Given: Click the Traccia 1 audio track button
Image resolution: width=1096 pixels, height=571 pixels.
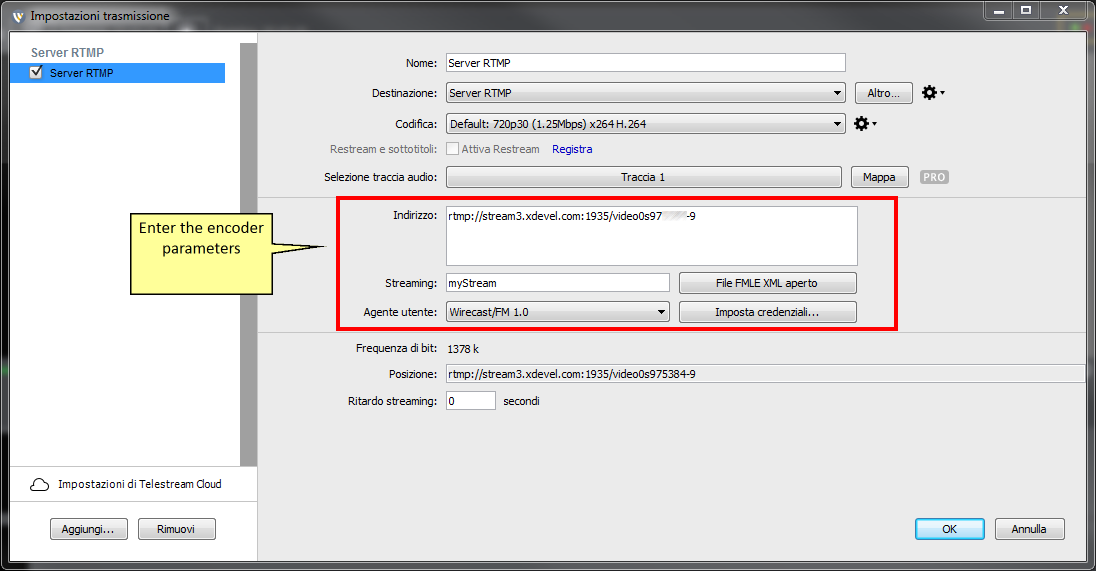Looking at the screenshot, I should click(x=643, y=177).
